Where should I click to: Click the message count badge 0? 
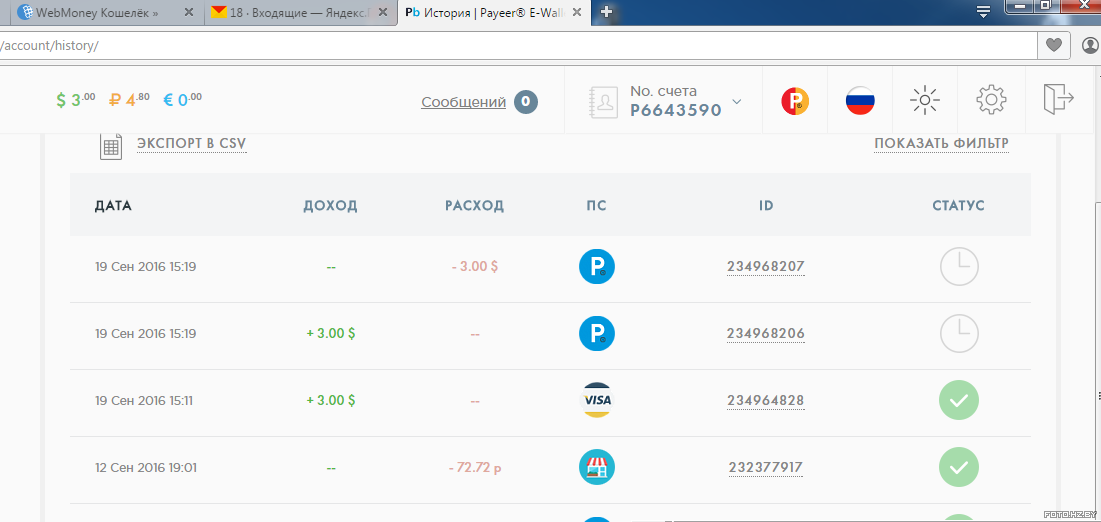[526, 102]
